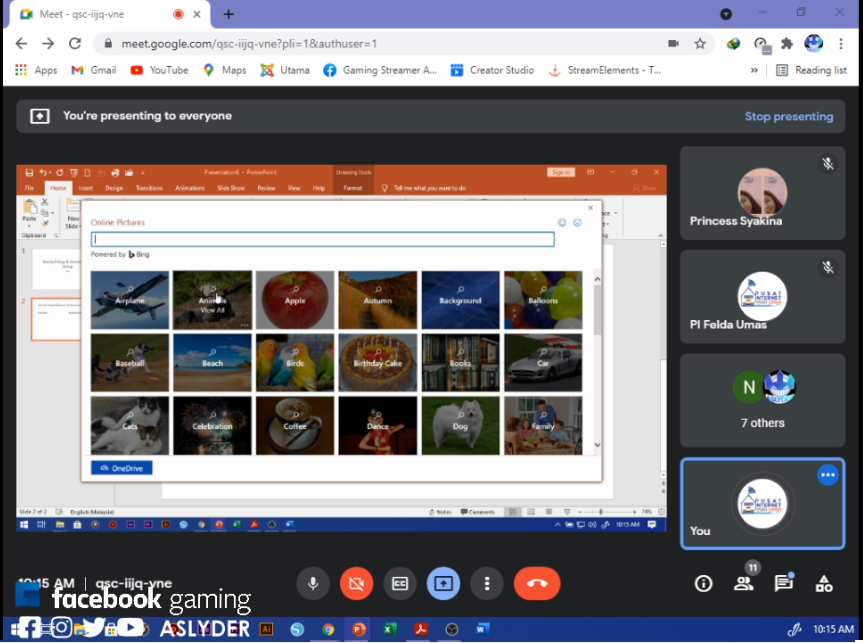Image resolution: width=863 pixels, height=643 pixels.
Task: Open the Excel icon in the Windows taskbar
Action: click(x=390, y=629)
